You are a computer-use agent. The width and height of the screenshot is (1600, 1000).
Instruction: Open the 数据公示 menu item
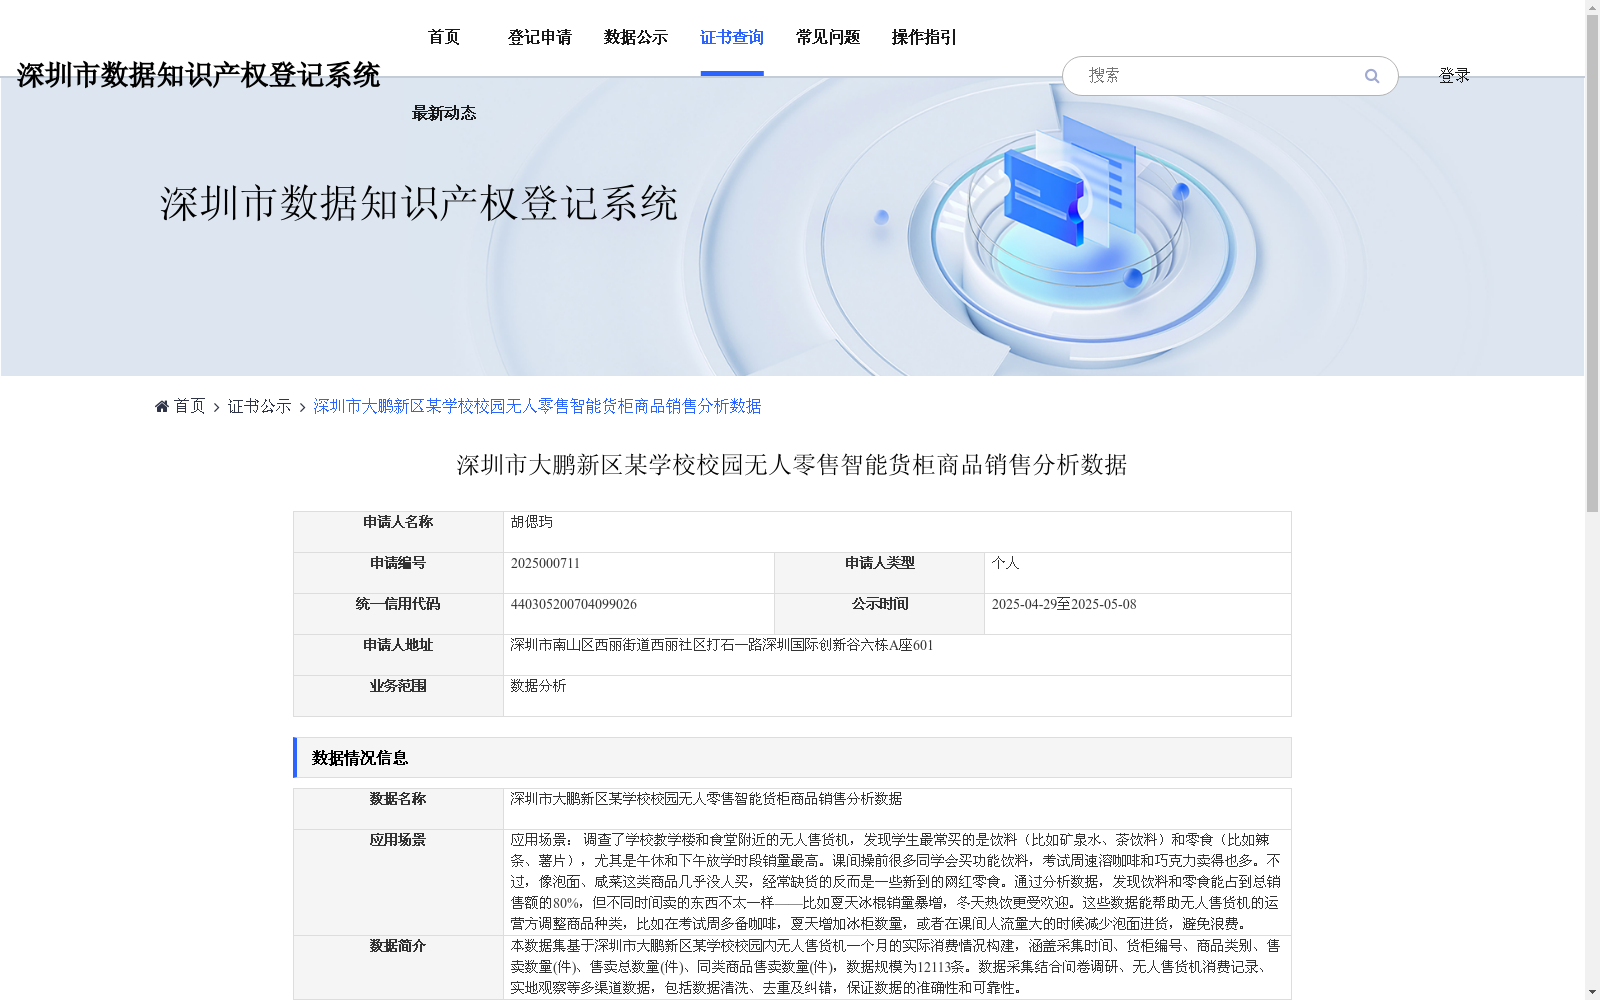pos(636,37)
